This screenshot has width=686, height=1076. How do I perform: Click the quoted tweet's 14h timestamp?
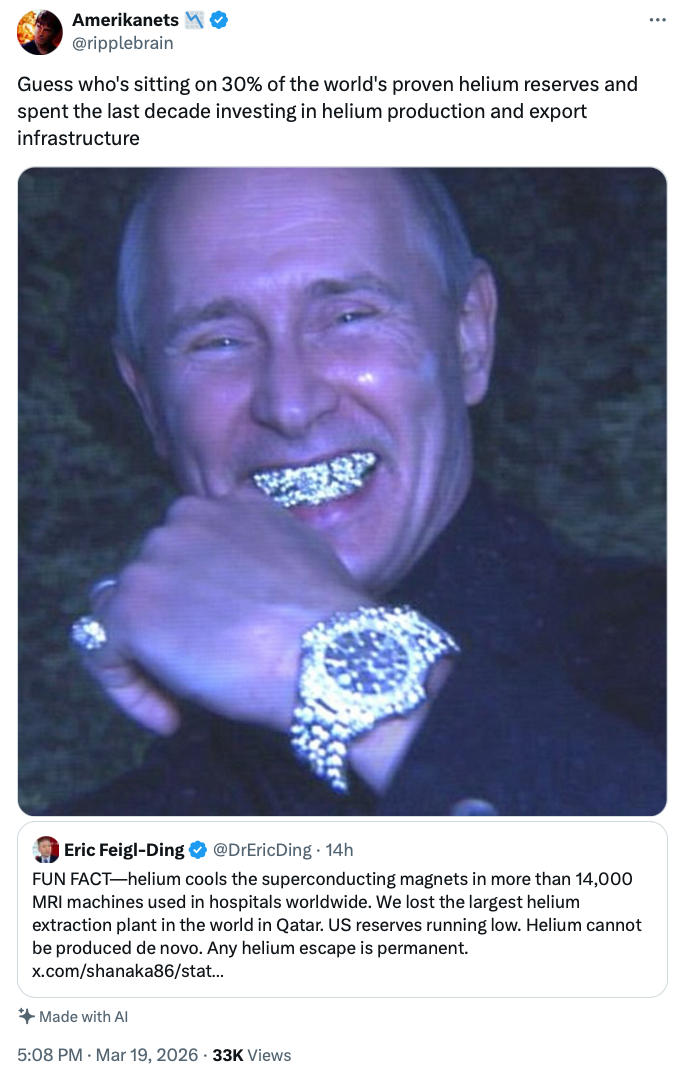[x=340, y=850]
